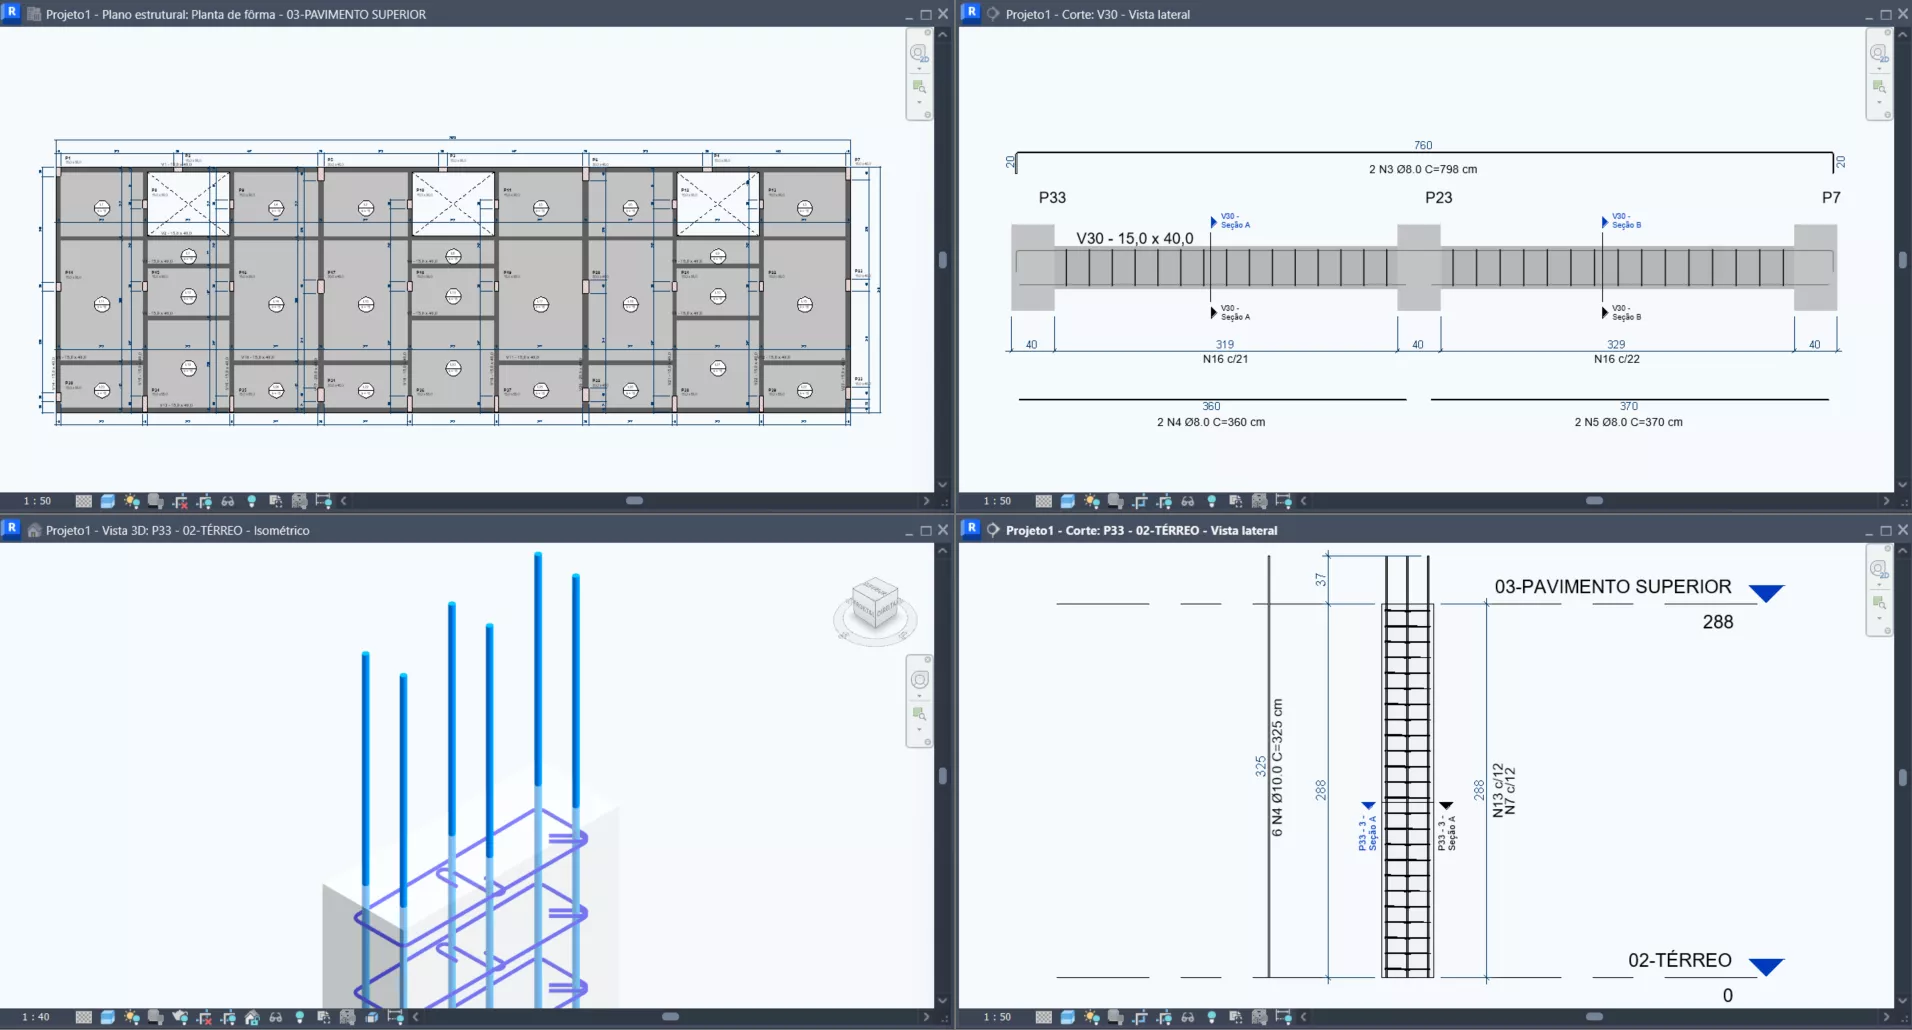This screenshot has height=1030, width=1912.
Task: Click vertical scrollbar thumb in V30 section view
Action: coord(1902,260)
